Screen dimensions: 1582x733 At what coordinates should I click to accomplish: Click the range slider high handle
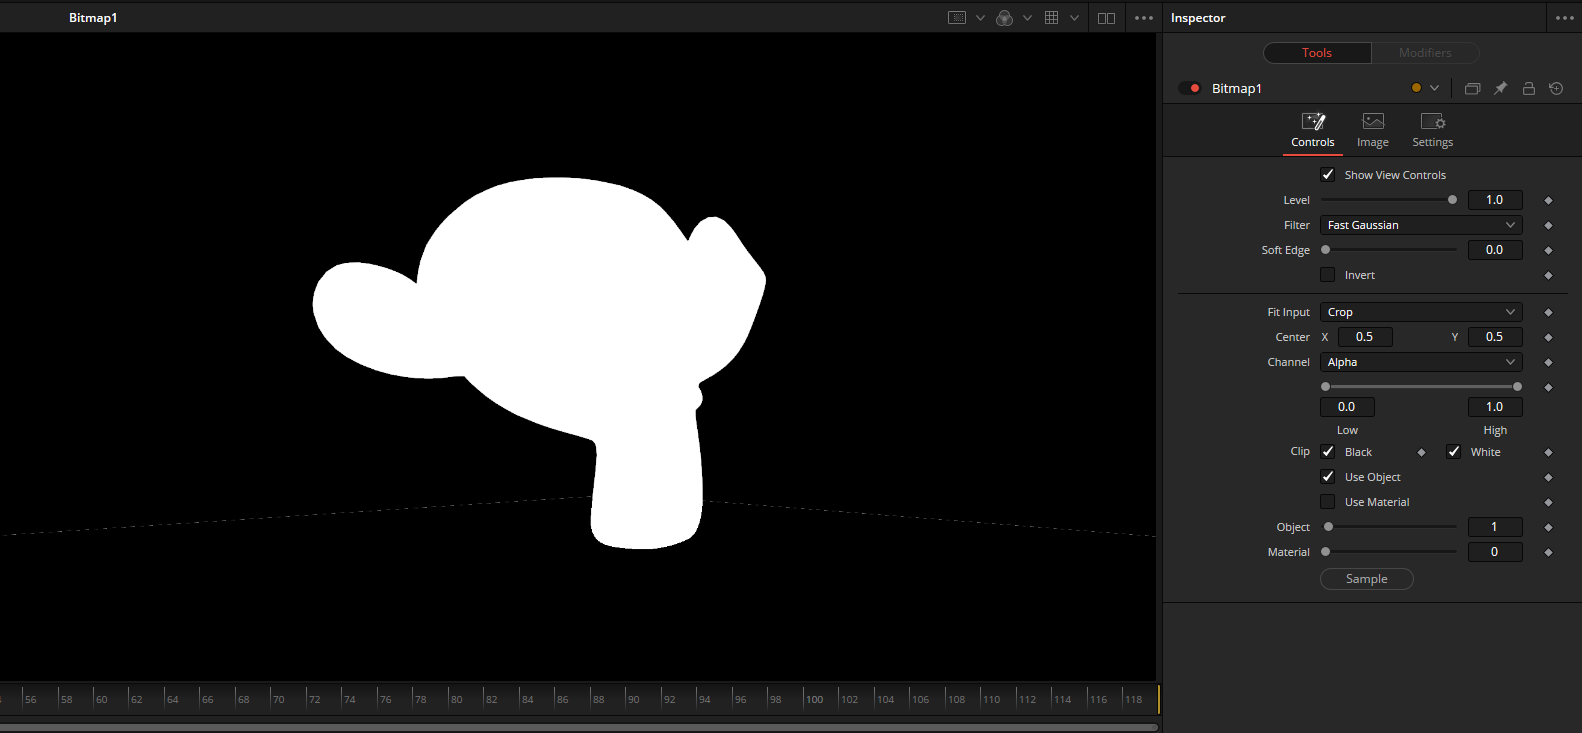point(1517,387)
